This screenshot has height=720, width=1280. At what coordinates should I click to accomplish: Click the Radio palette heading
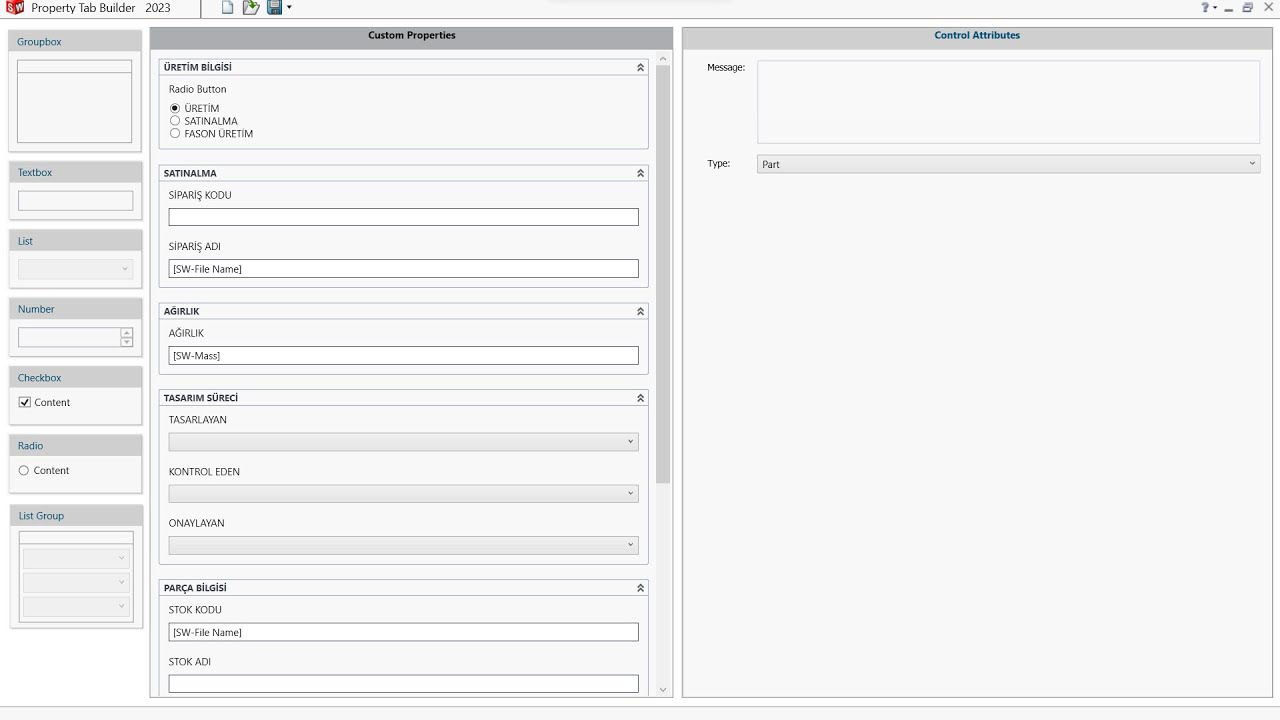31,446
